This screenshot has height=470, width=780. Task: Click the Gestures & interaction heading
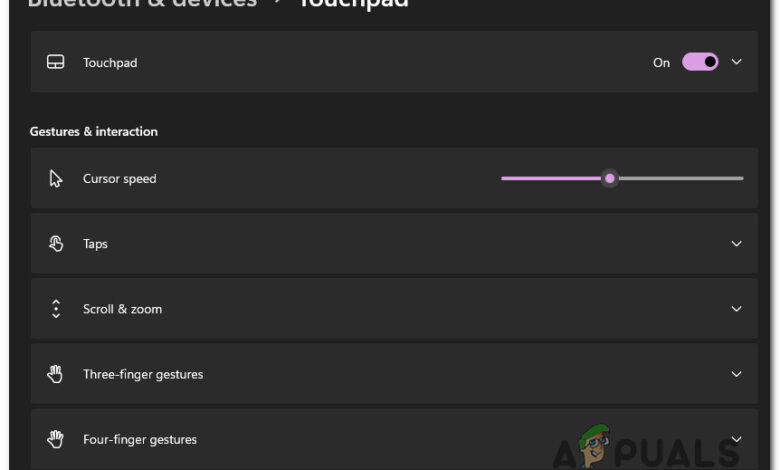pos(94,131)
